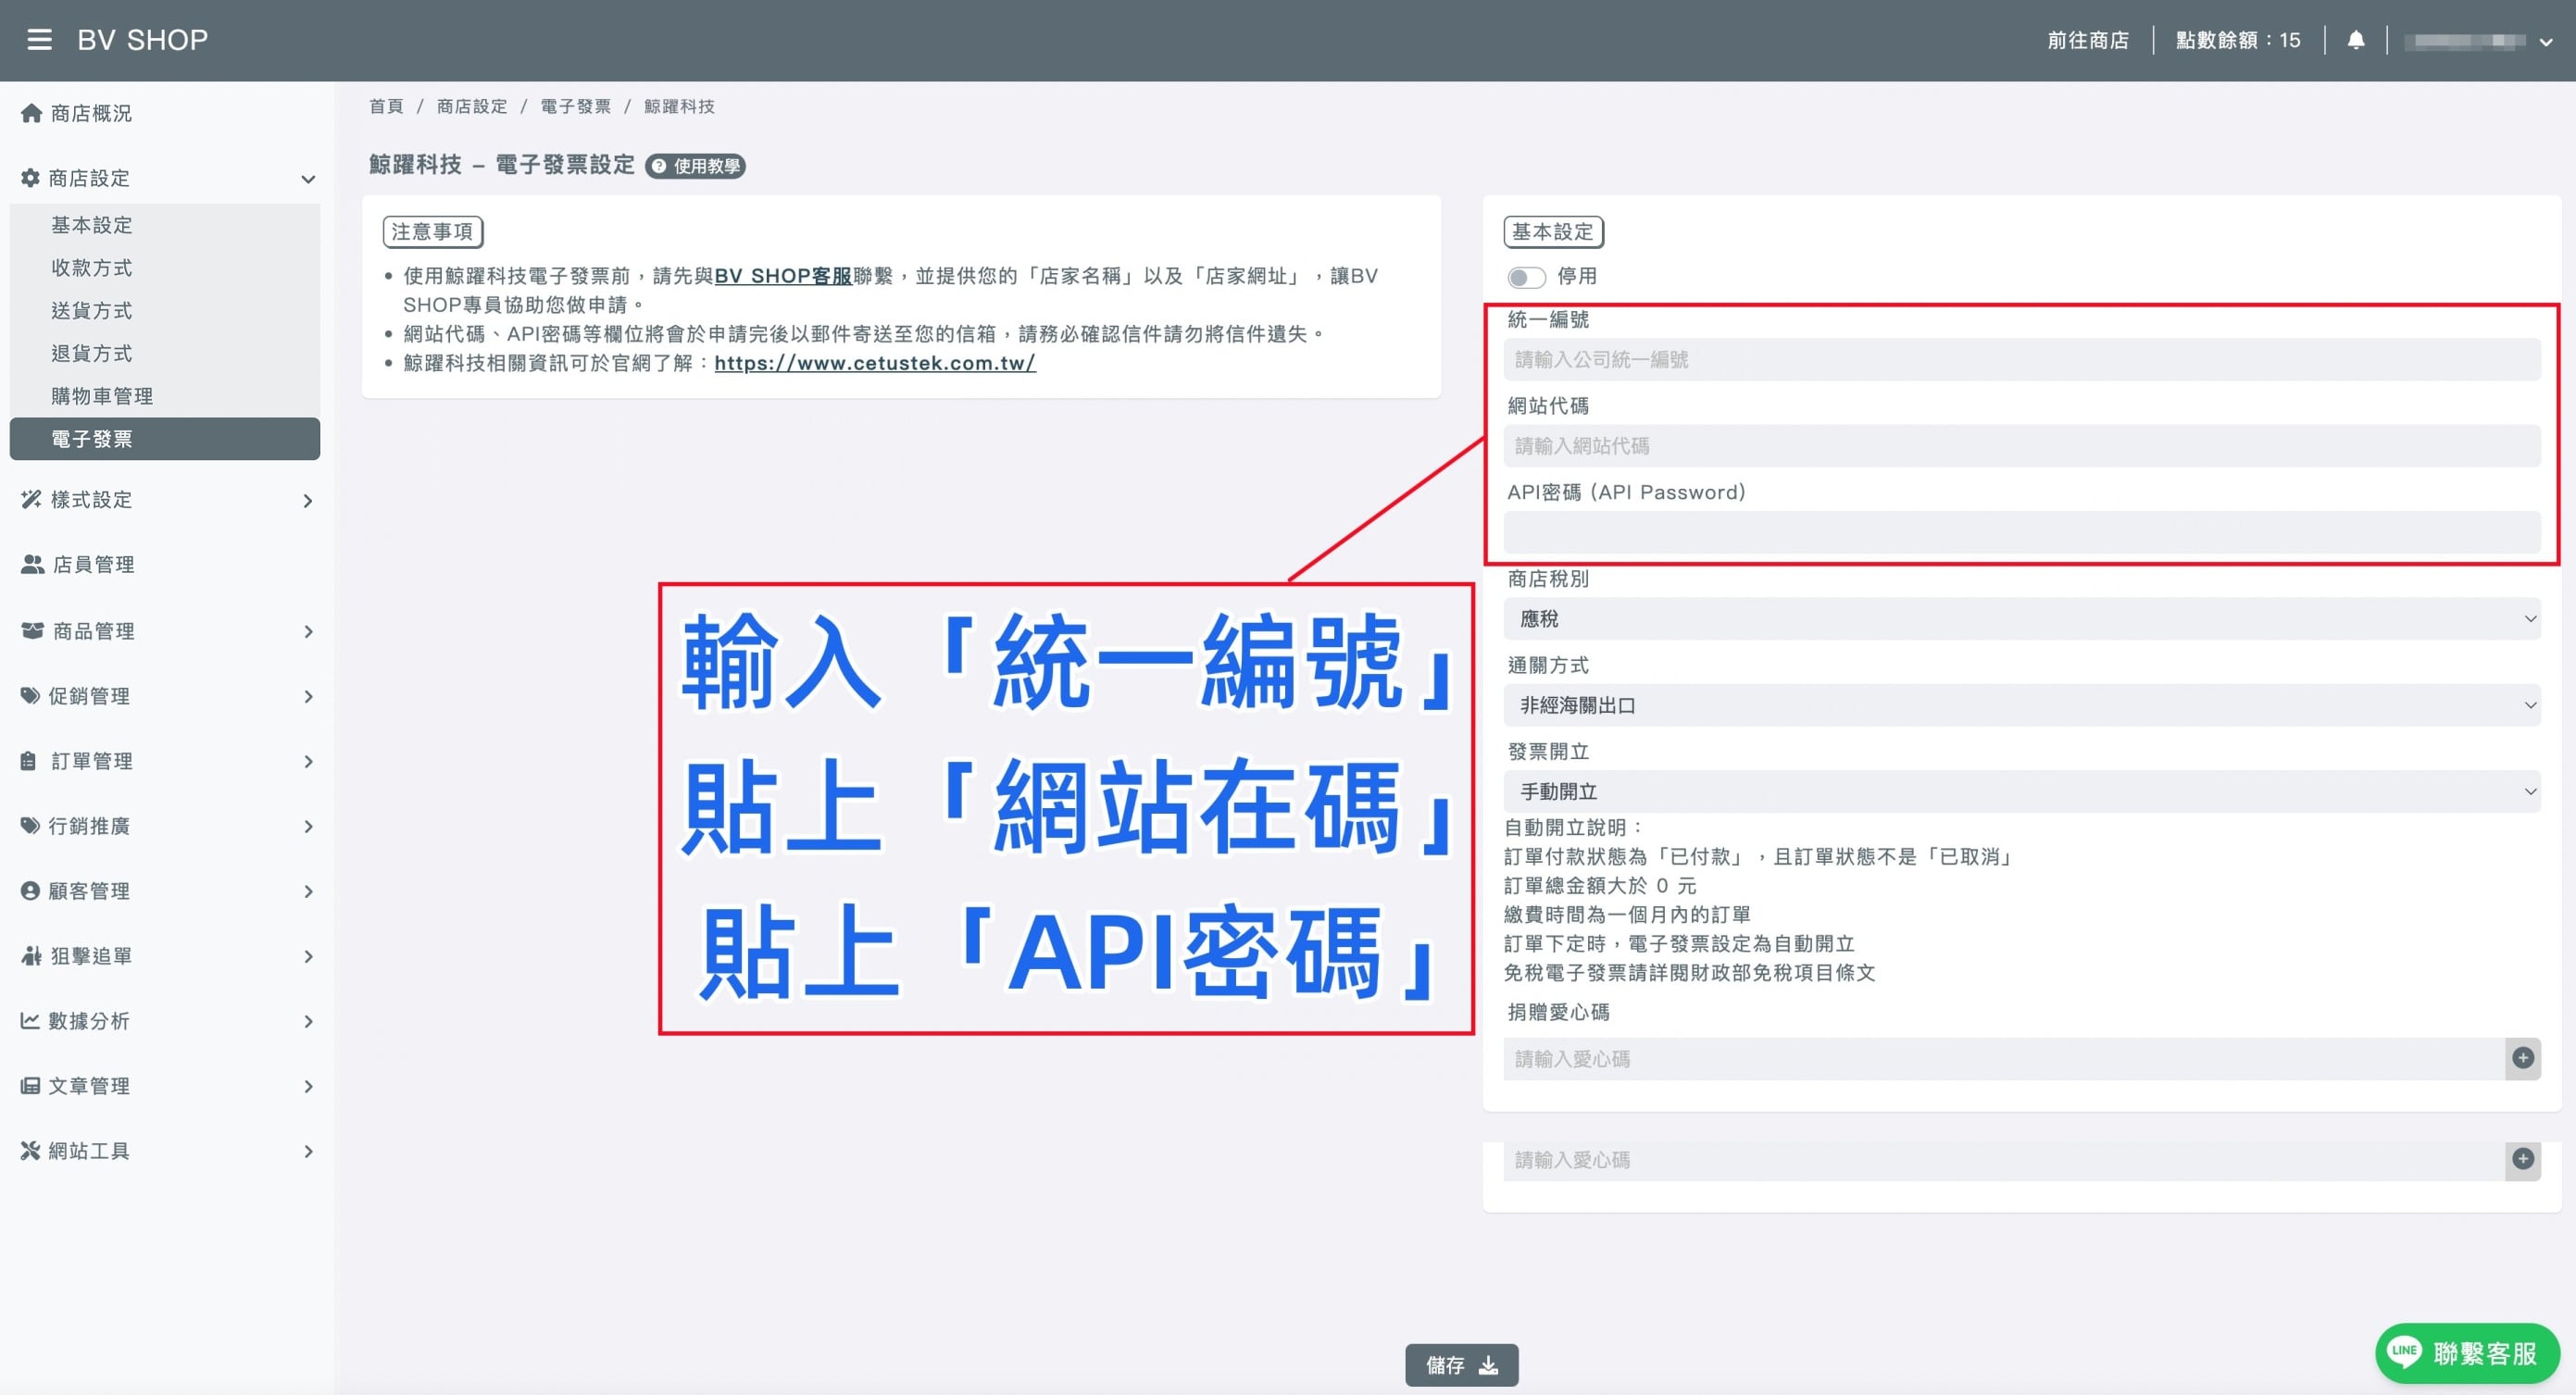Screen dimensions: 2576x1395
Task: Click the 儲存 save button
Action: 1461,1365
